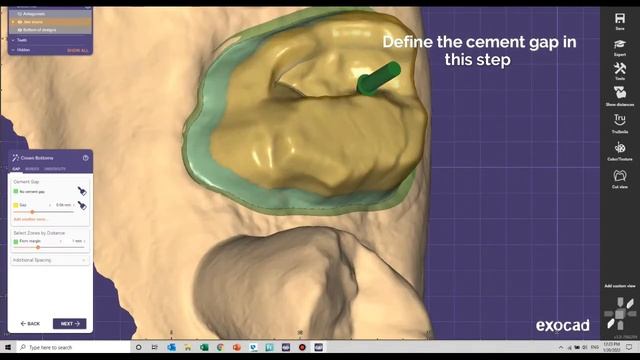Adjust the From margin slider handle
Image resolution: width=640 pixels, height=360 pixels.
[38, 247]
